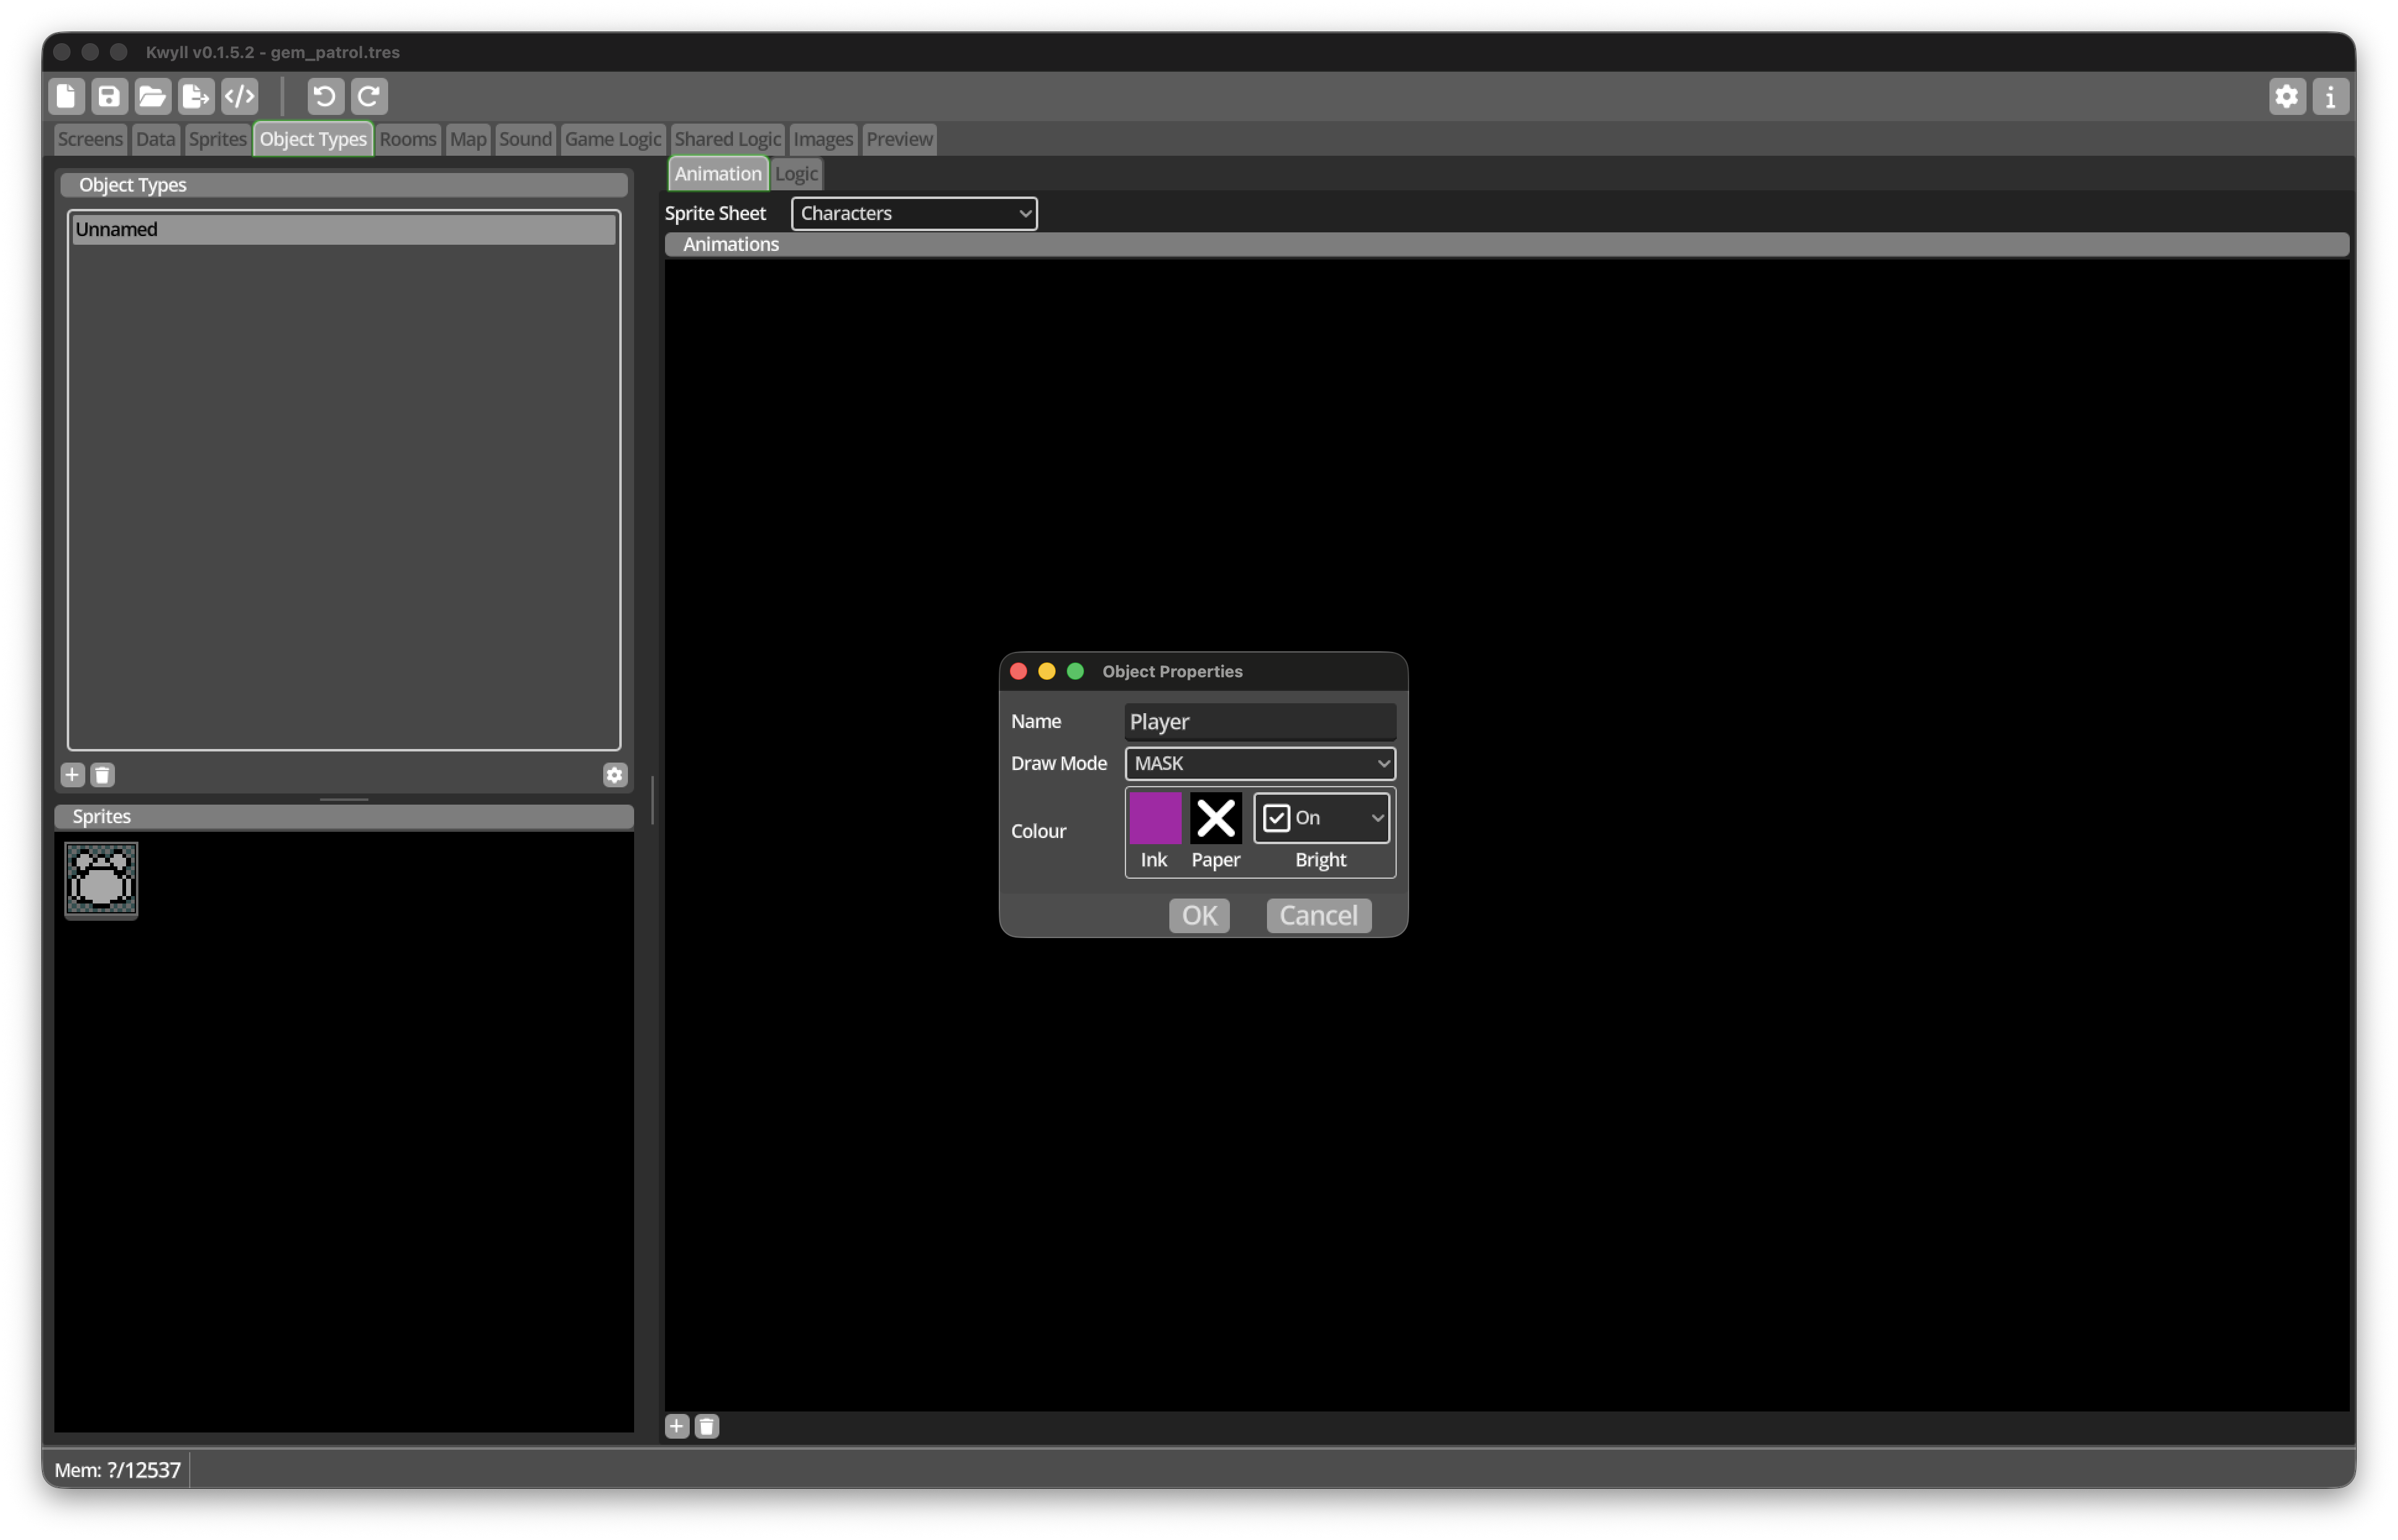
Task: Delete selected object type with trash icon
Action: pyautogui.click(x=102, y=775)
